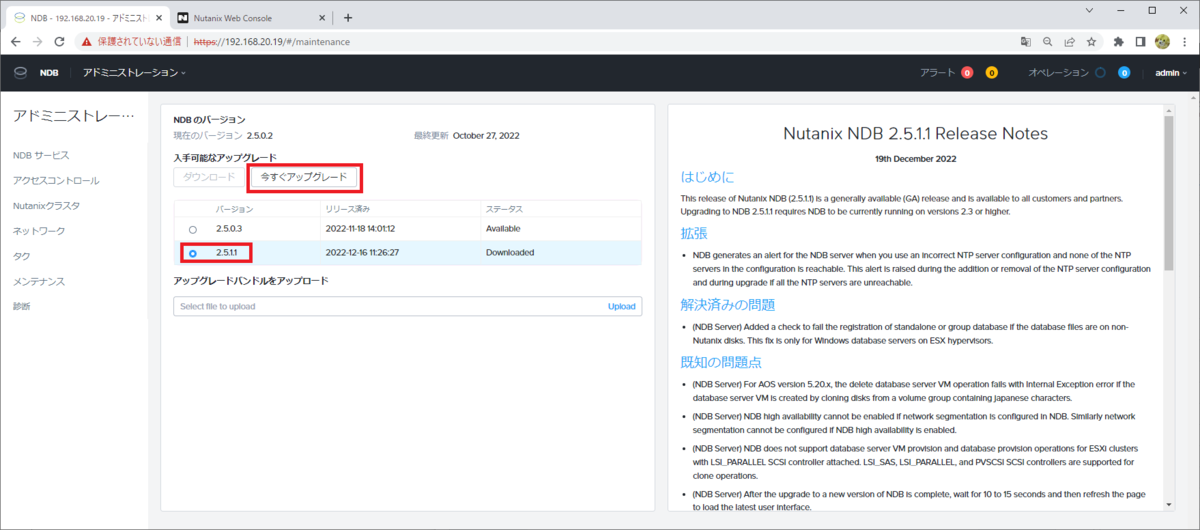
Task: Open Nutanixクラスタ in the sidebar
Action: [x=46, y=206]
